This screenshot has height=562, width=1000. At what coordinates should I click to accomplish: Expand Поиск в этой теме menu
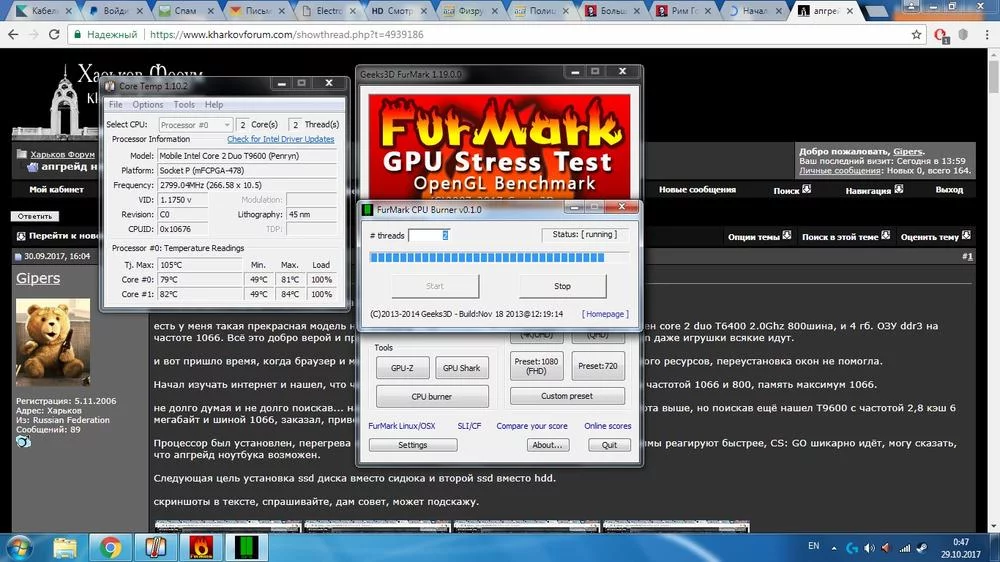click(x=846, y=237)
